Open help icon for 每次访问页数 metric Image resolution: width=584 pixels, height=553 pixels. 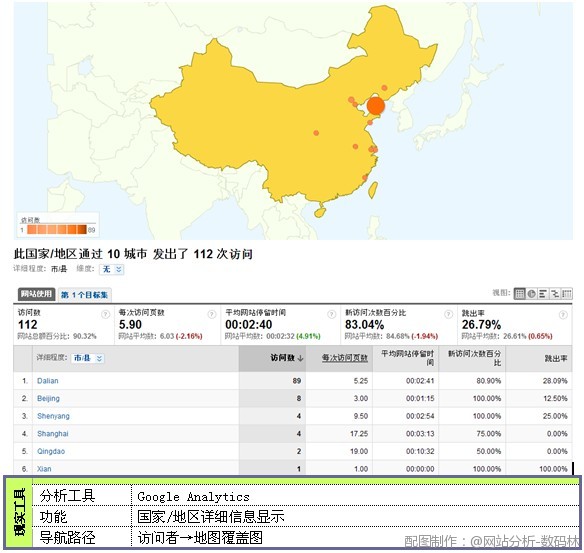pos(212,315)
